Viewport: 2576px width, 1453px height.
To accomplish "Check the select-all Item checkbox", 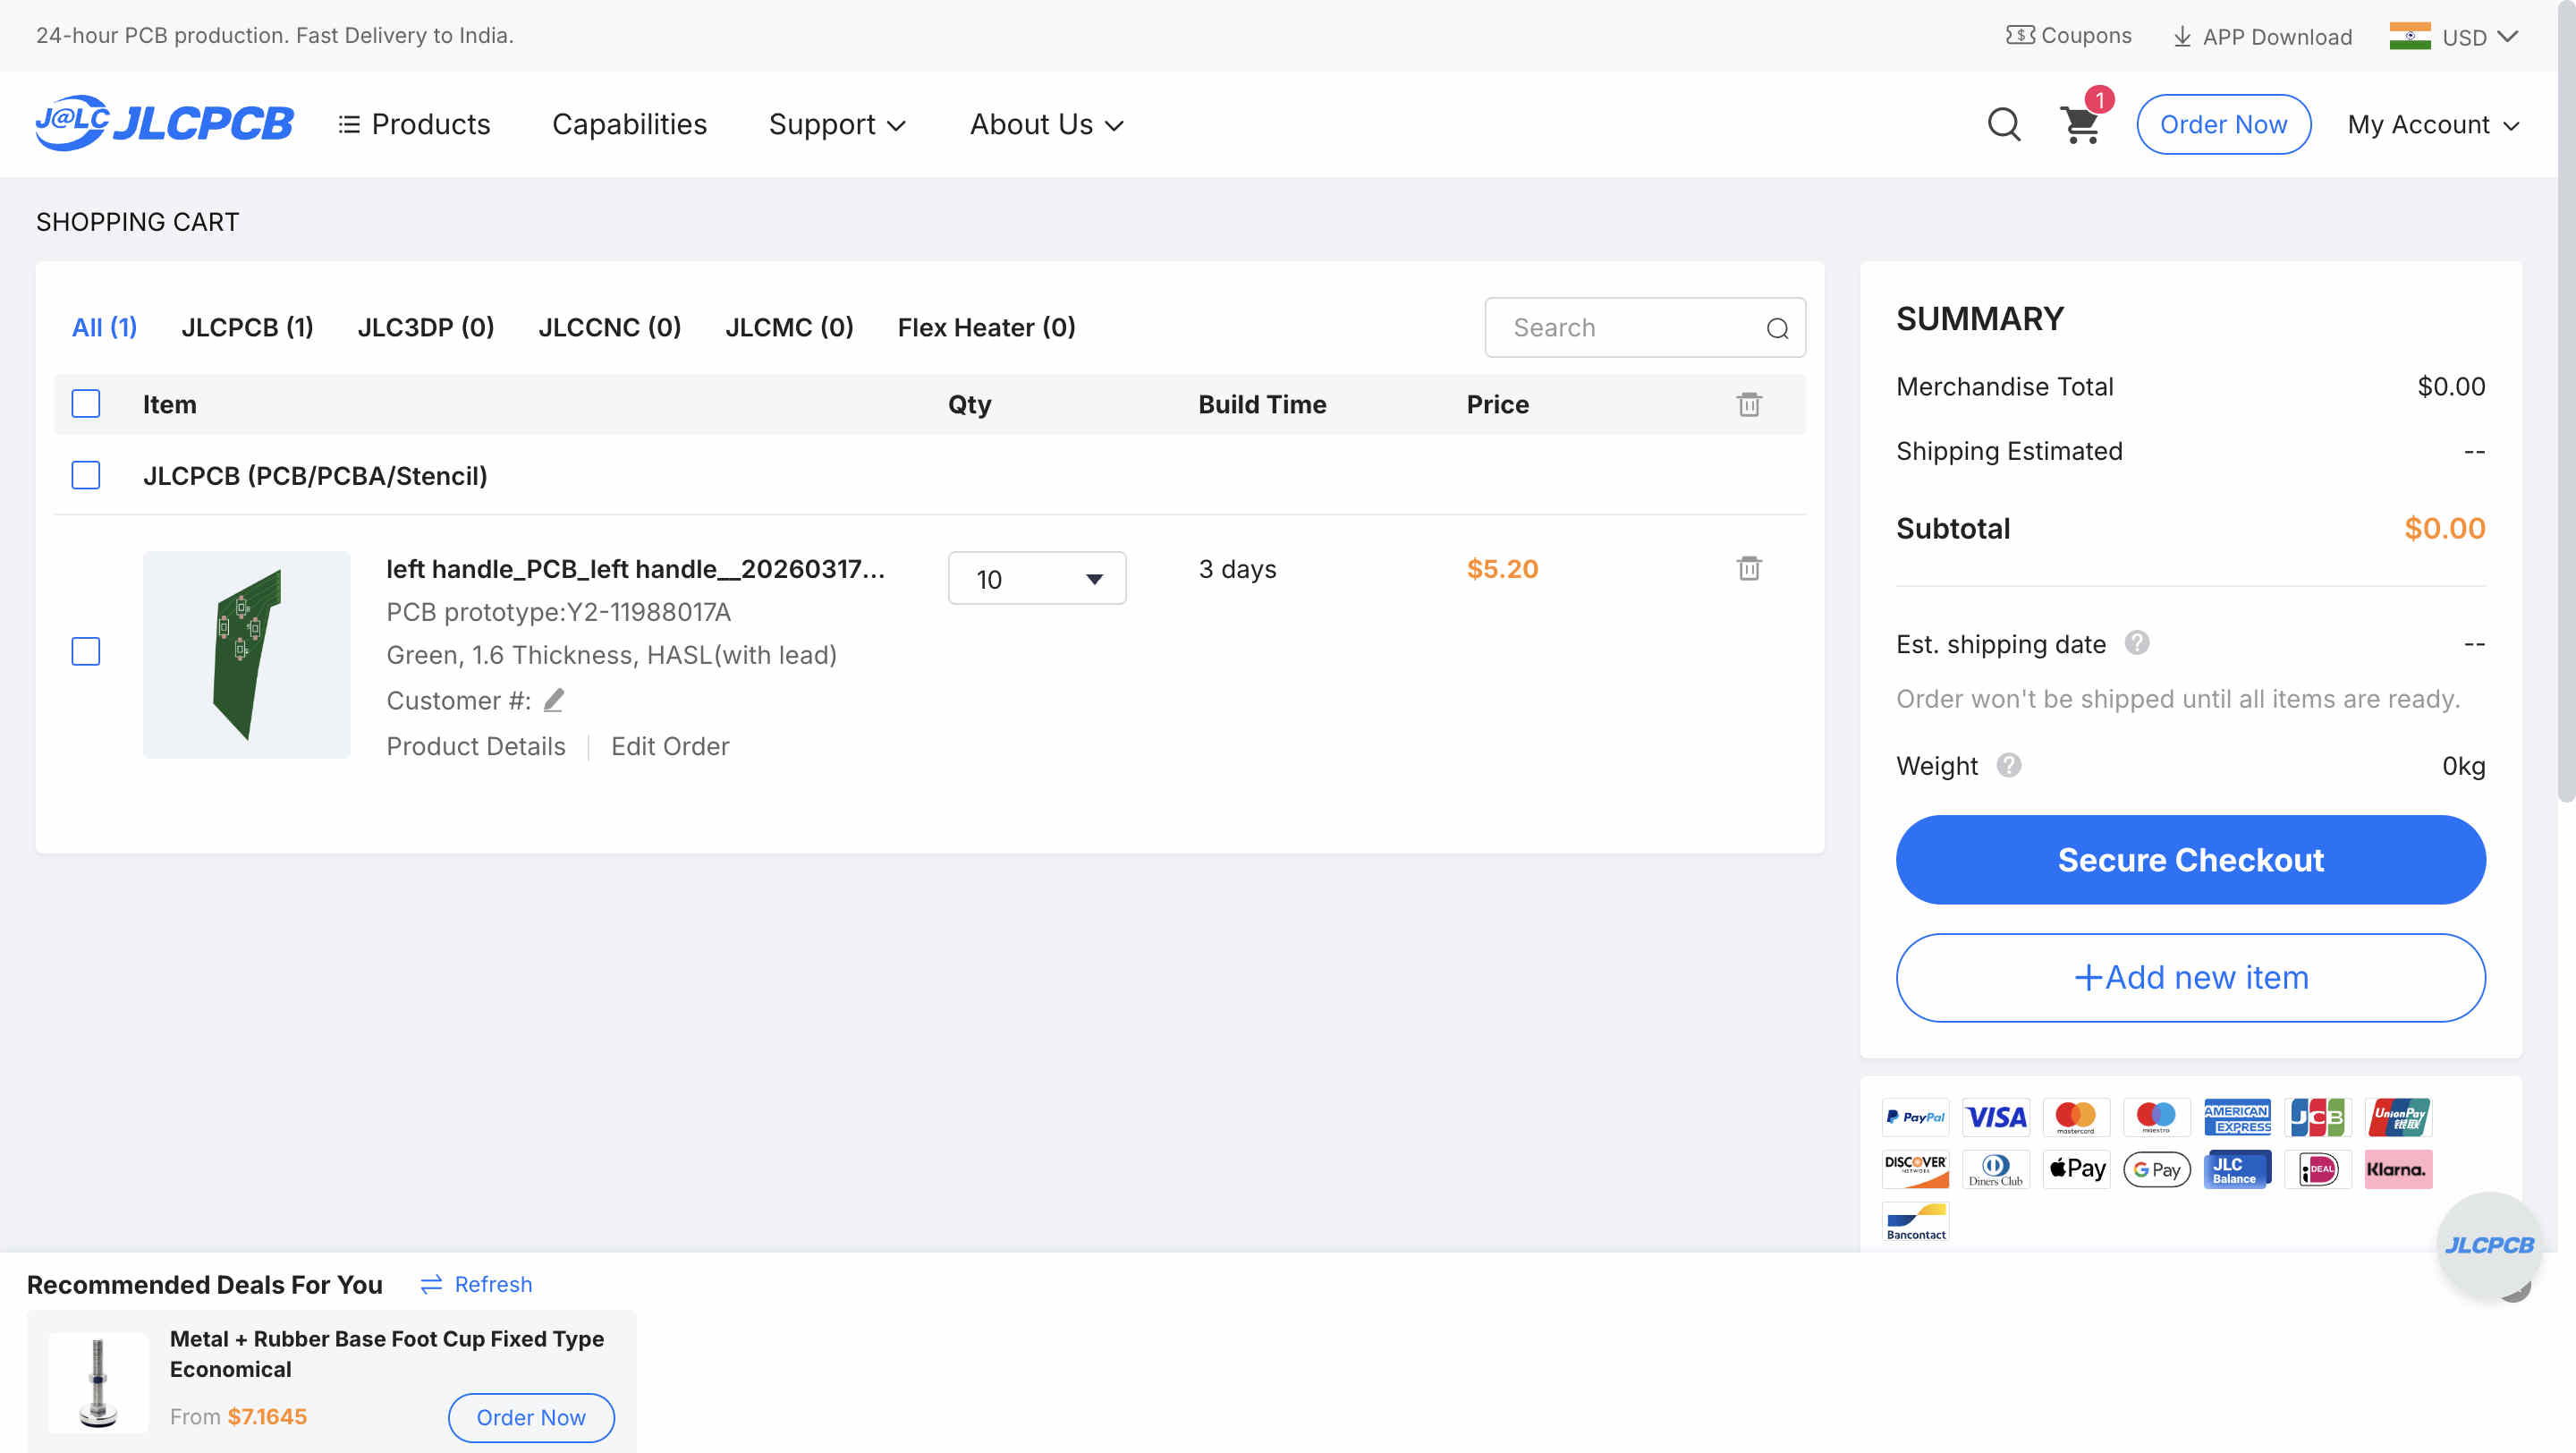I will (x=86, y=405).
